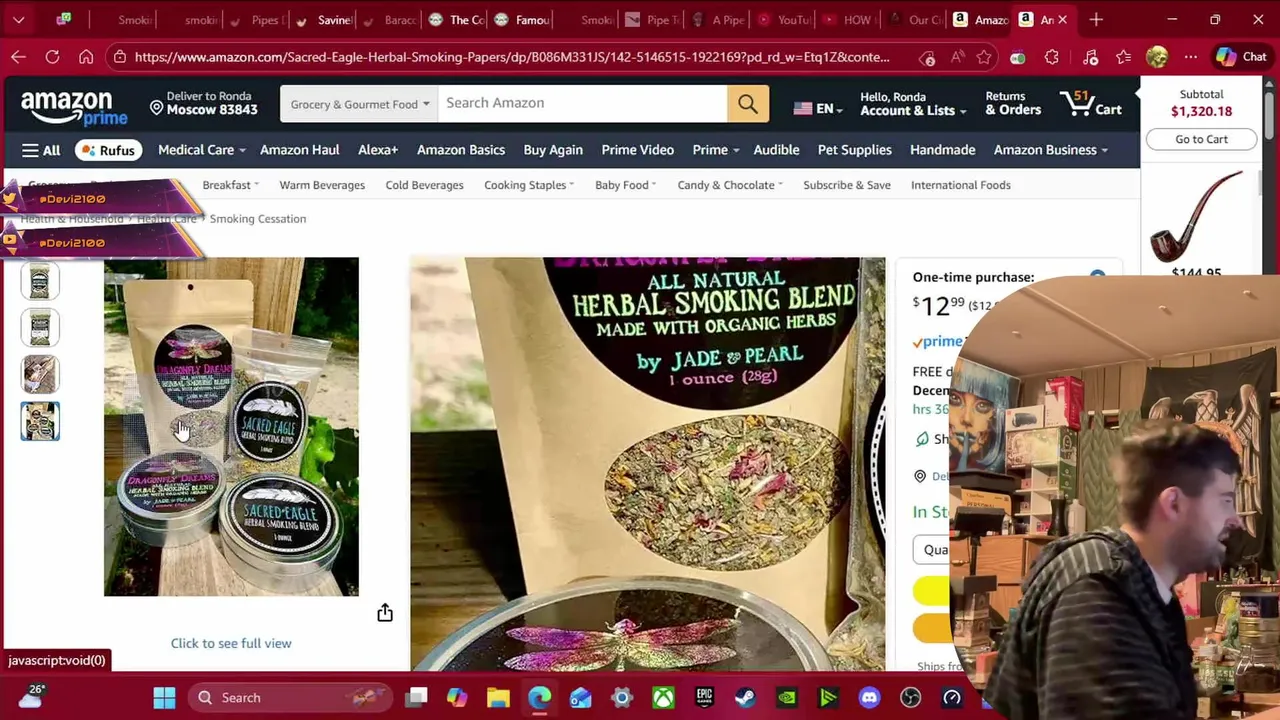Go back with browser back arrow
This screenshot has width=1280, height=720.
coord(18,57)
